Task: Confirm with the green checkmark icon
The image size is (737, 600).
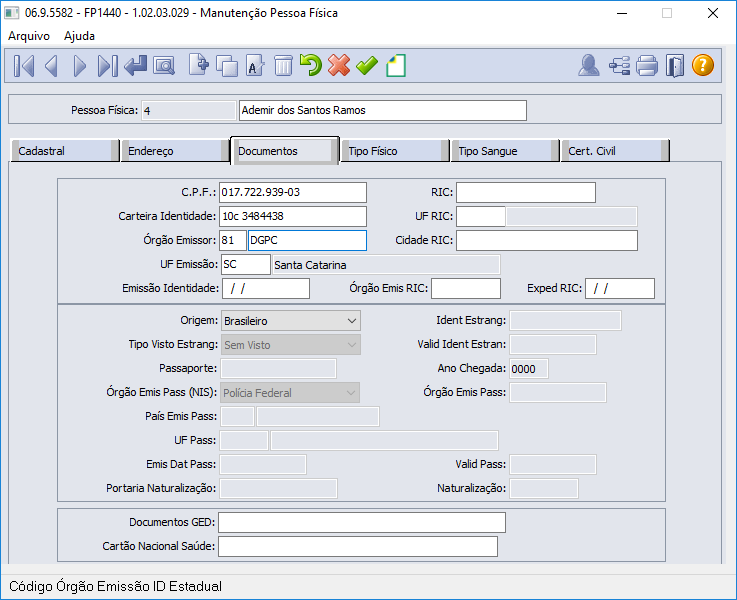Action: (x=367, y=65)
